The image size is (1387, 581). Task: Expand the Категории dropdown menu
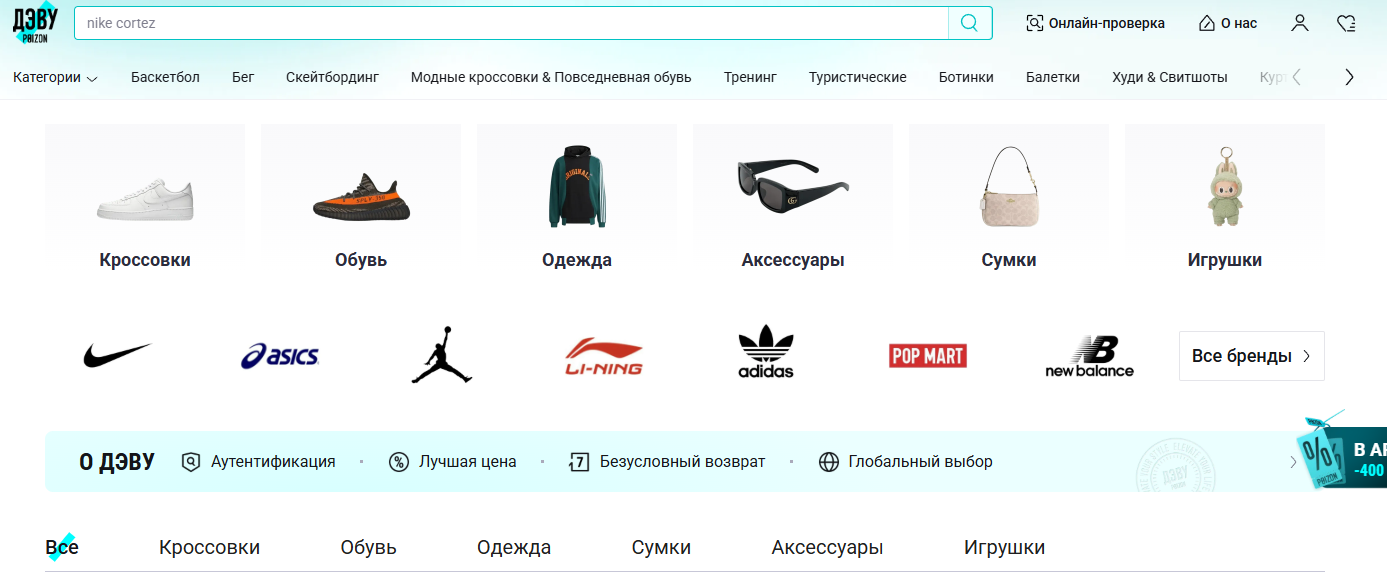click(55, 77)
